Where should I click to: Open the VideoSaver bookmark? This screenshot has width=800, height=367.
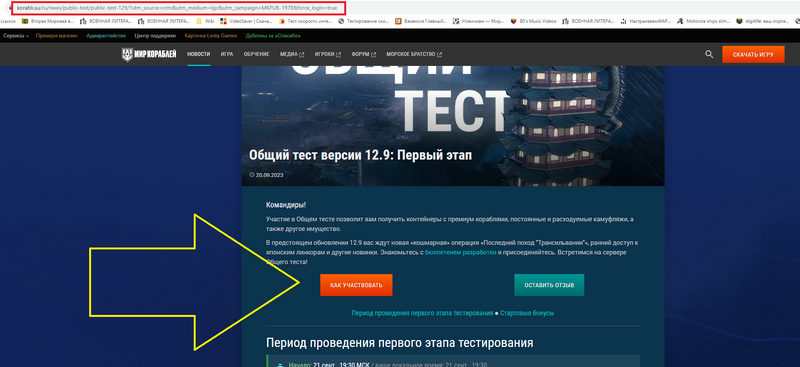tap(246, 21)
